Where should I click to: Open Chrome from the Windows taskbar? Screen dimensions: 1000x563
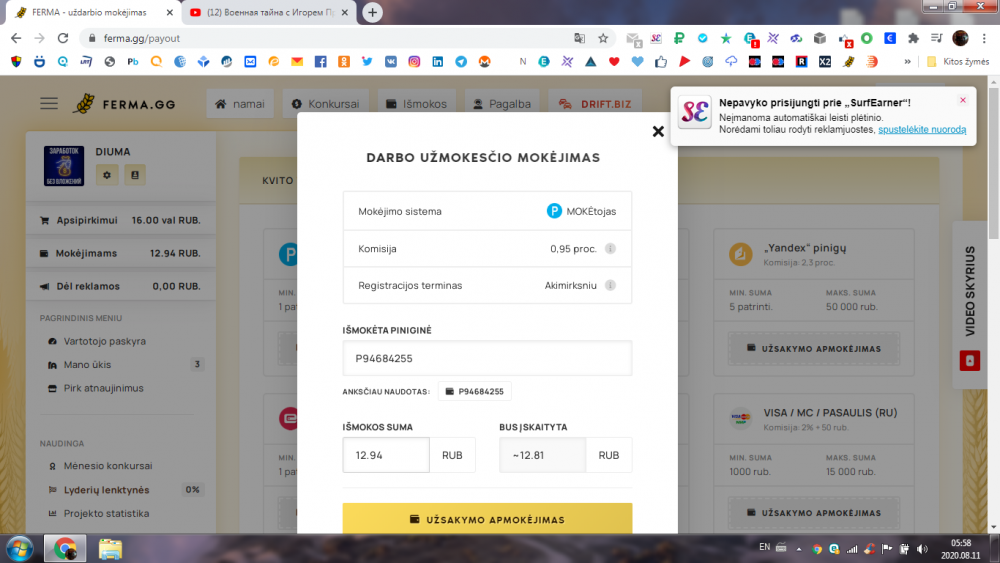[x=64, y=548]
